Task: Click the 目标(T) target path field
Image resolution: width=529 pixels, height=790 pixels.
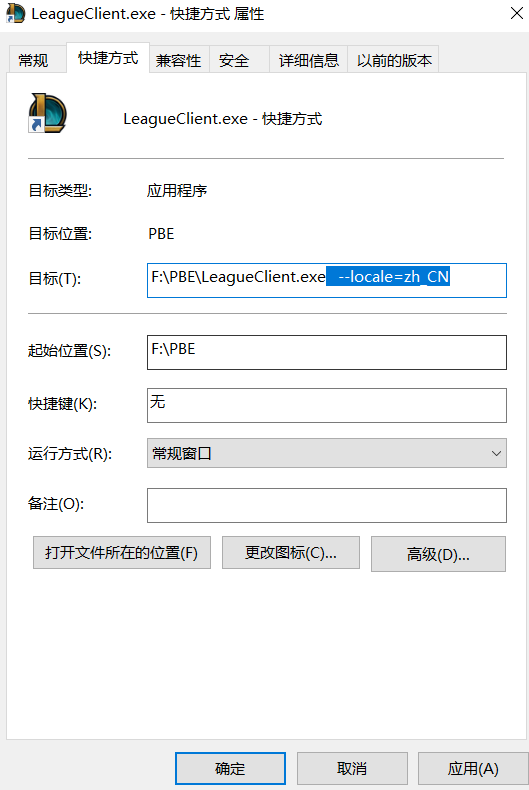Action: click(x=326, y=280)
